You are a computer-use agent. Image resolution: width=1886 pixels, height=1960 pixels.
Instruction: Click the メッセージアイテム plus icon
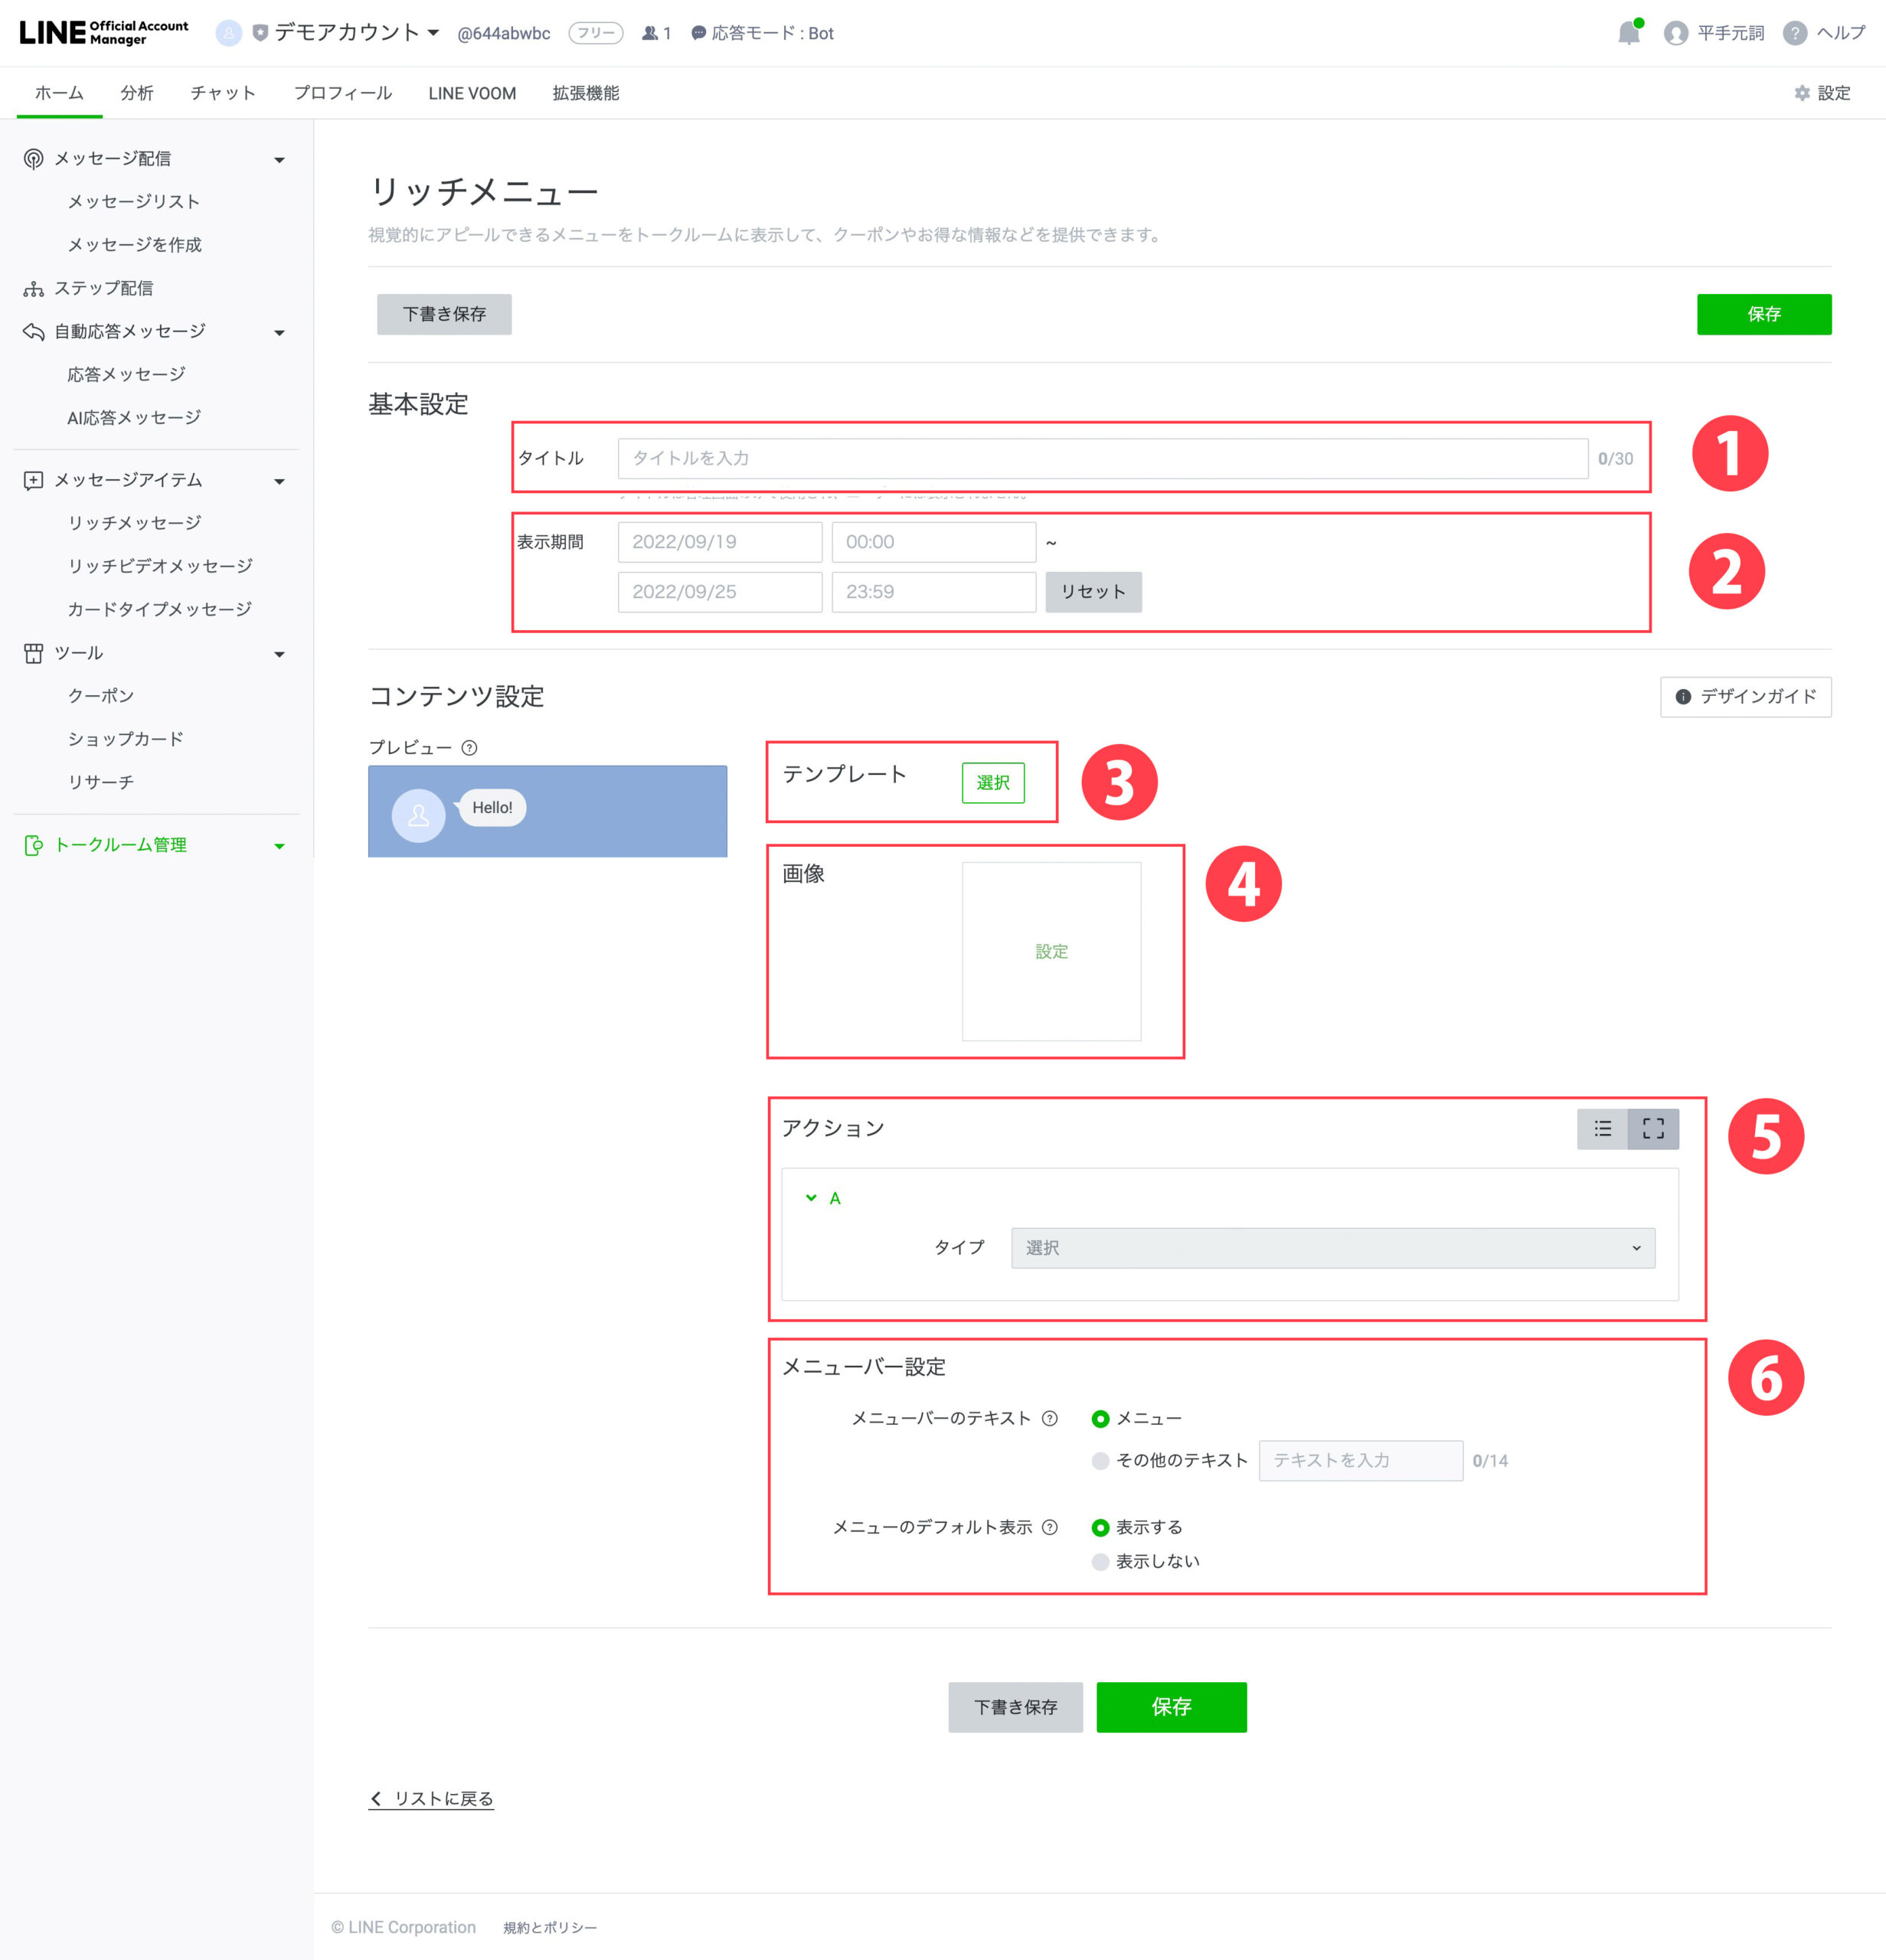click(x=34, y=481)
